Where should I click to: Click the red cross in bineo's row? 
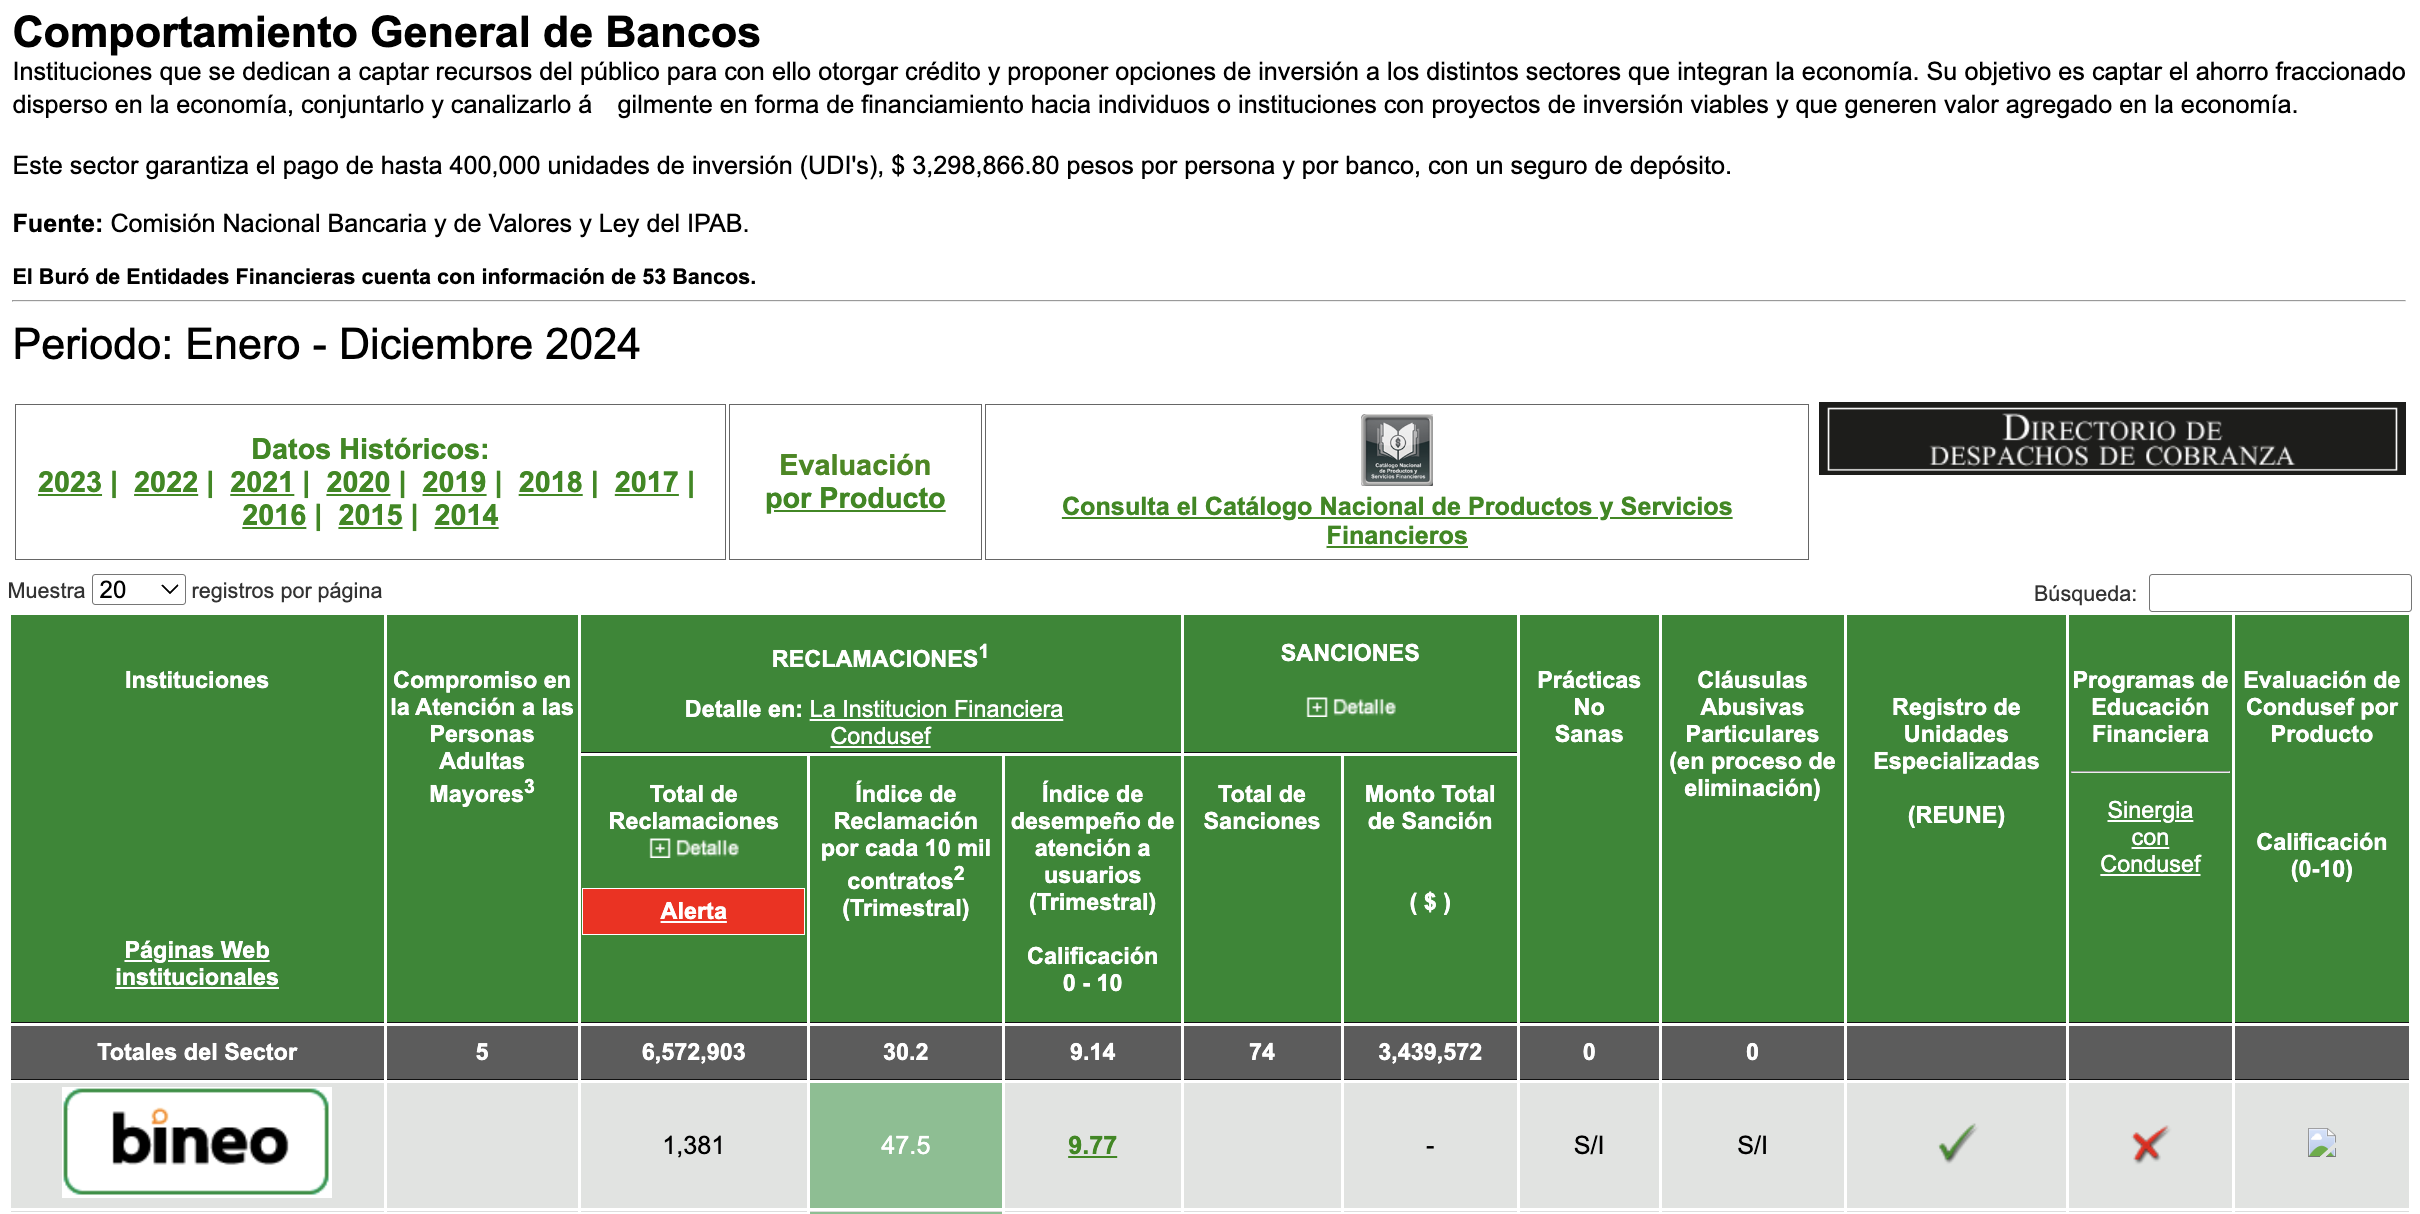click(x=2149, y=1144)
